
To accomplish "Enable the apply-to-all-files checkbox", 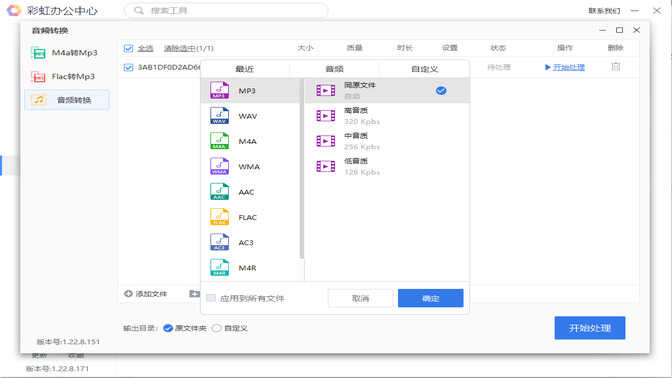I will point(211,298).
